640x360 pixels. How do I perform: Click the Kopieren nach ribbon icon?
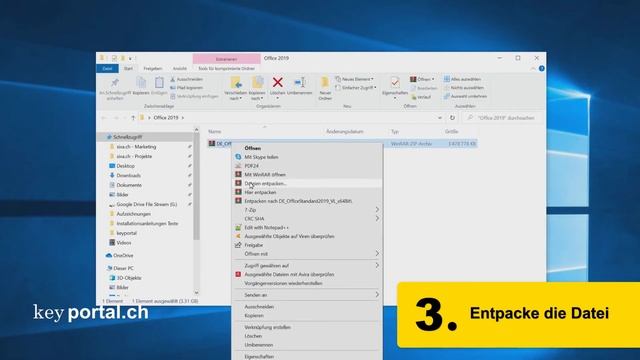point(258,83)
